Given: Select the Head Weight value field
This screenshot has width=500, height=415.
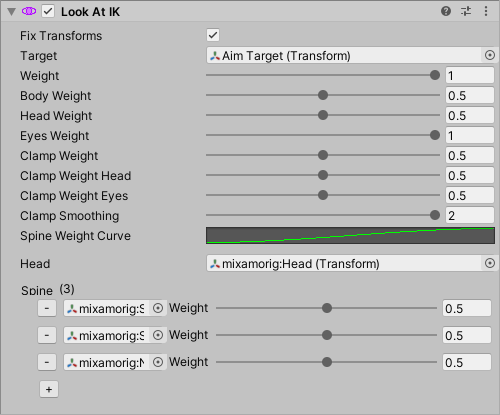Looking at the screenshot, I should (x=470, y=115).
